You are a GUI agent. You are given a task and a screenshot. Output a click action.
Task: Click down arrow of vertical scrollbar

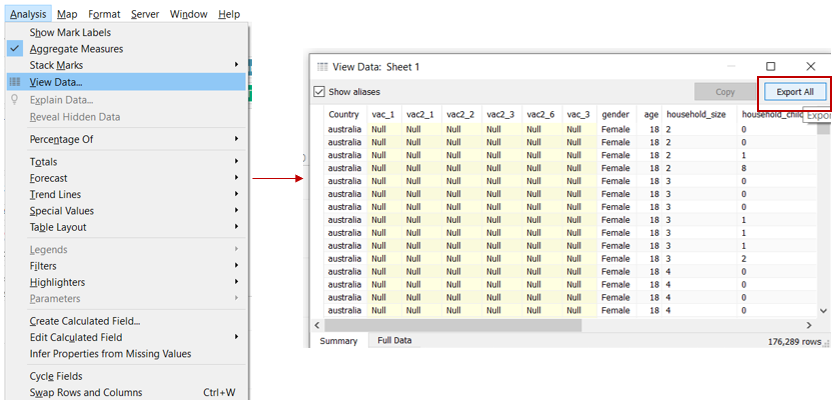(823, 311)
